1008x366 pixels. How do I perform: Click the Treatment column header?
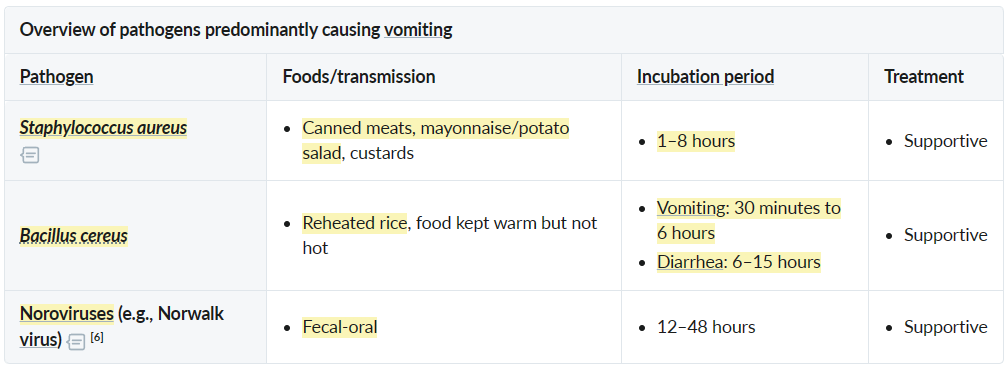[x=924, y=77]
